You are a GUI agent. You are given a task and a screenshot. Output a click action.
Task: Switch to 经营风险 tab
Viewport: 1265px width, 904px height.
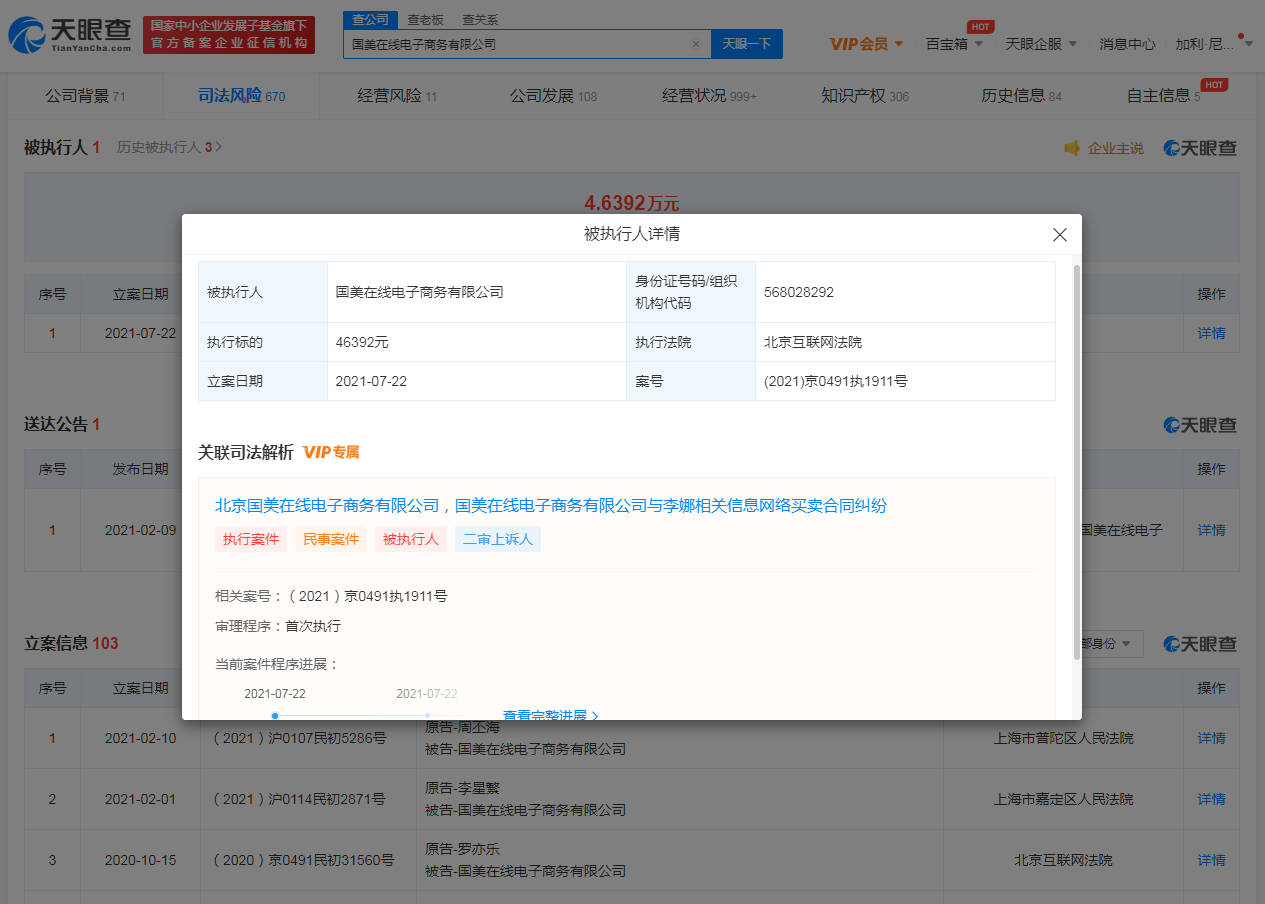397,96
